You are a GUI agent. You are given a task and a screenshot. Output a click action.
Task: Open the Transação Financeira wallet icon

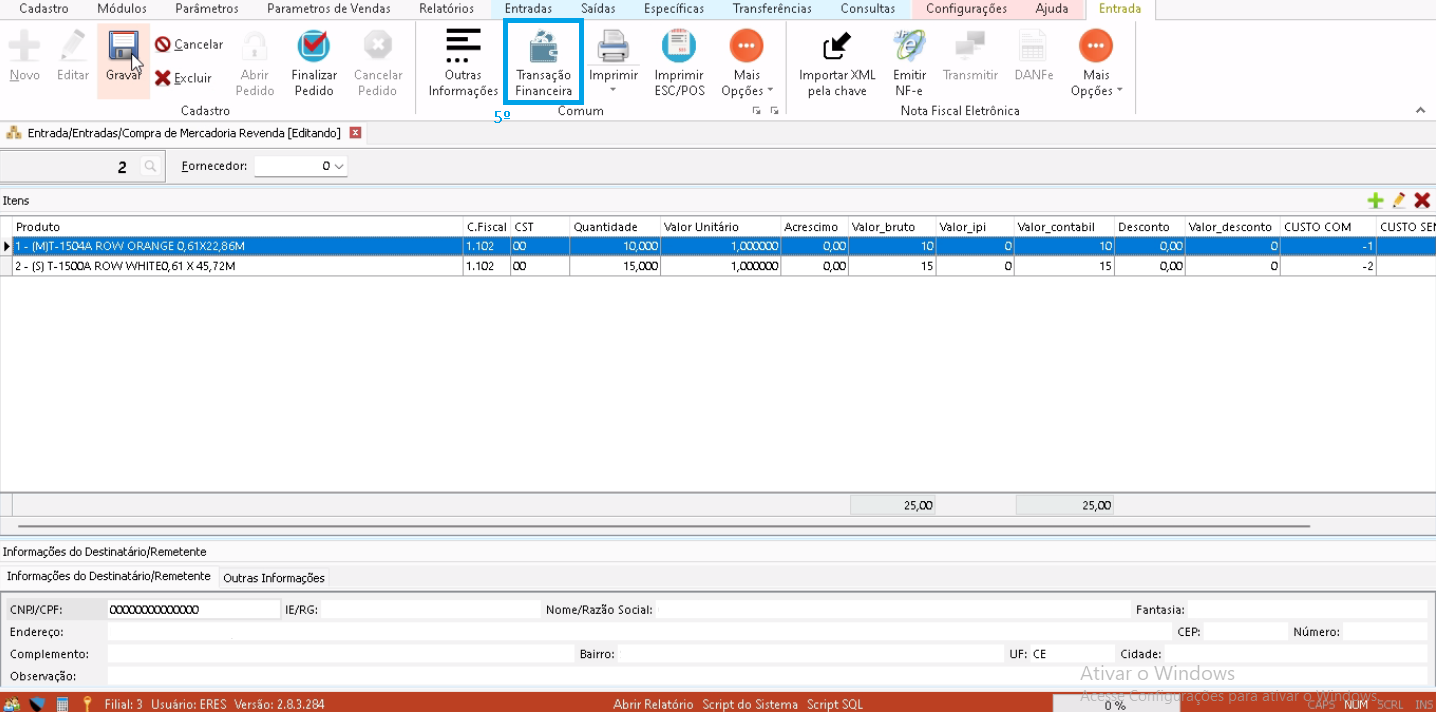[544, 47]
